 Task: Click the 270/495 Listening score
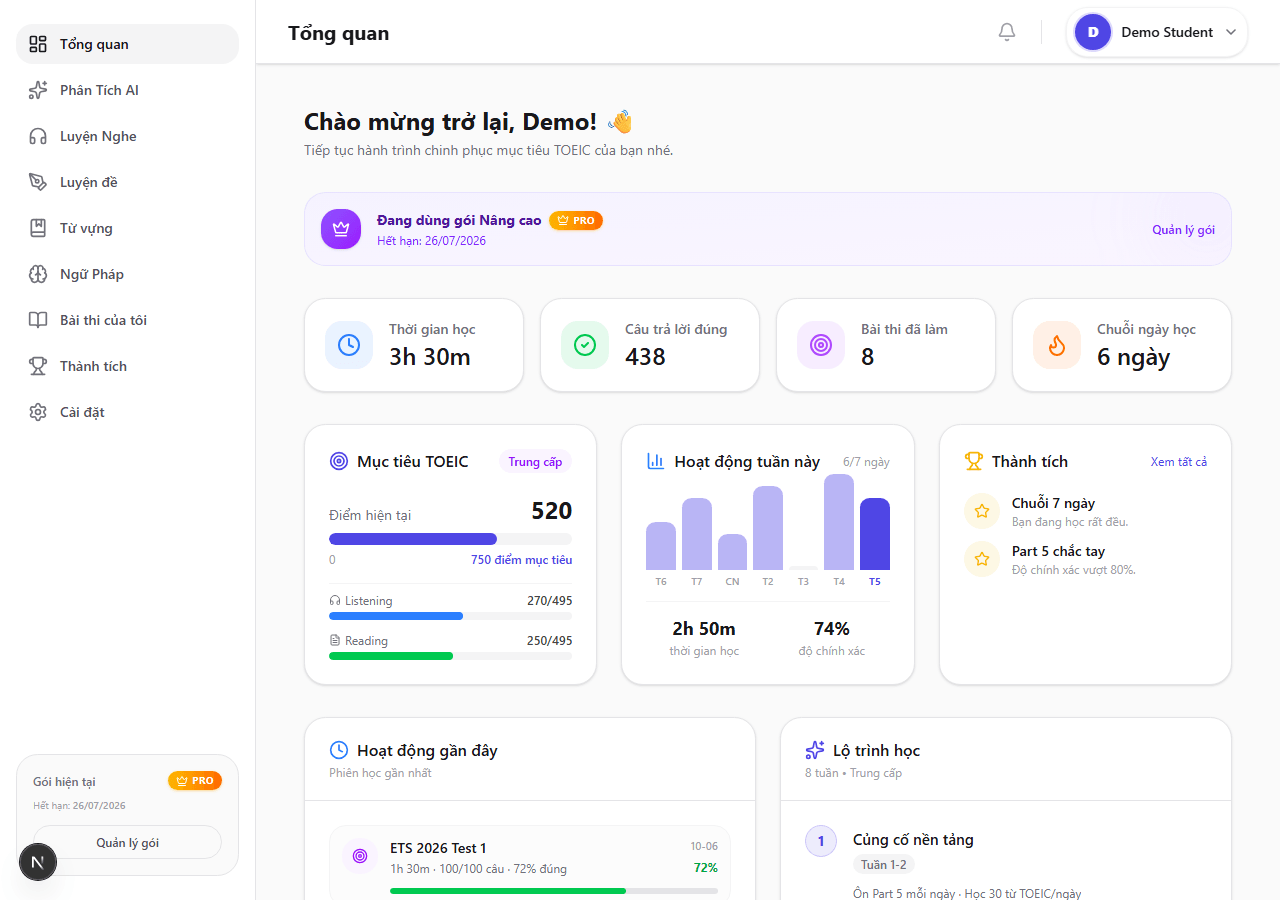coord(550,601)
